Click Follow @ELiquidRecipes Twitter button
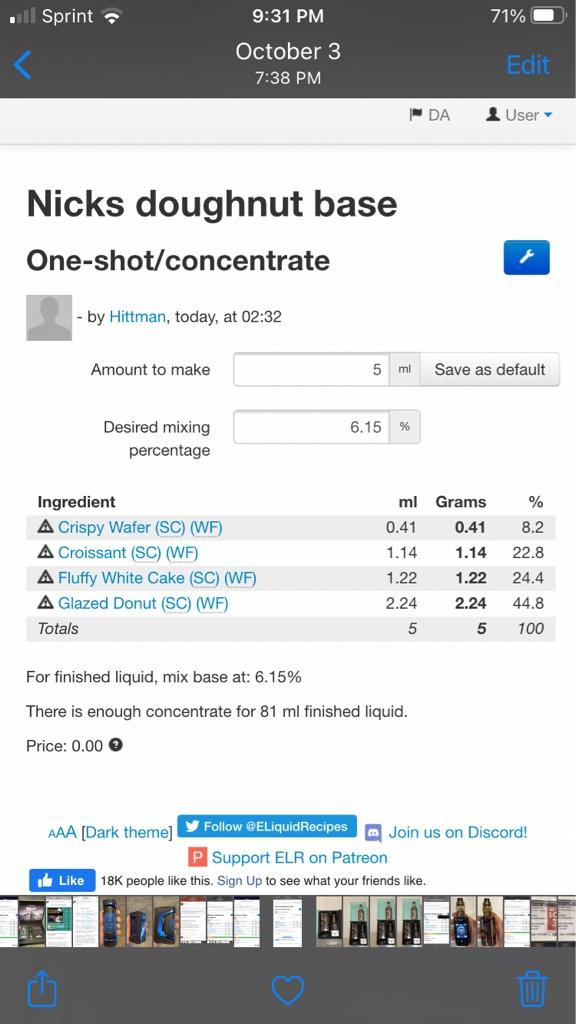 click(267, 826)
